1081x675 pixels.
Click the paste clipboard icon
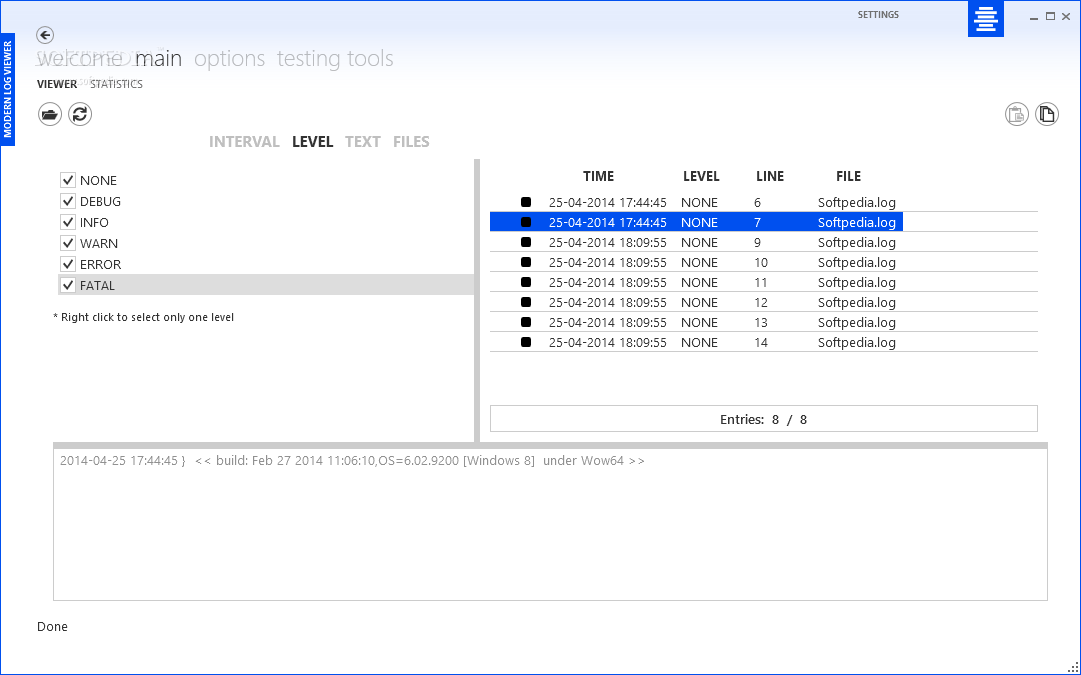pyautogui.click(x=1017, y=114)
